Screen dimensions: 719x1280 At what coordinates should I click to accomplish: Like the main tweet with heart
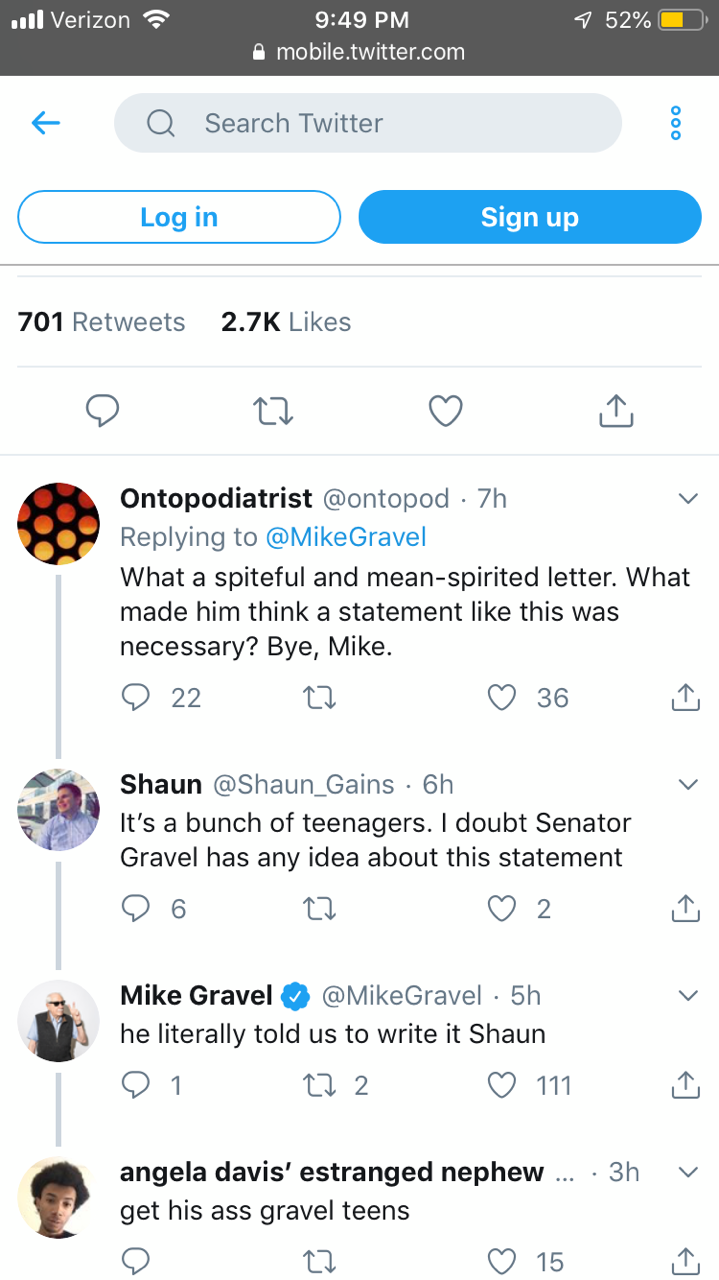(x=445, y=410)
